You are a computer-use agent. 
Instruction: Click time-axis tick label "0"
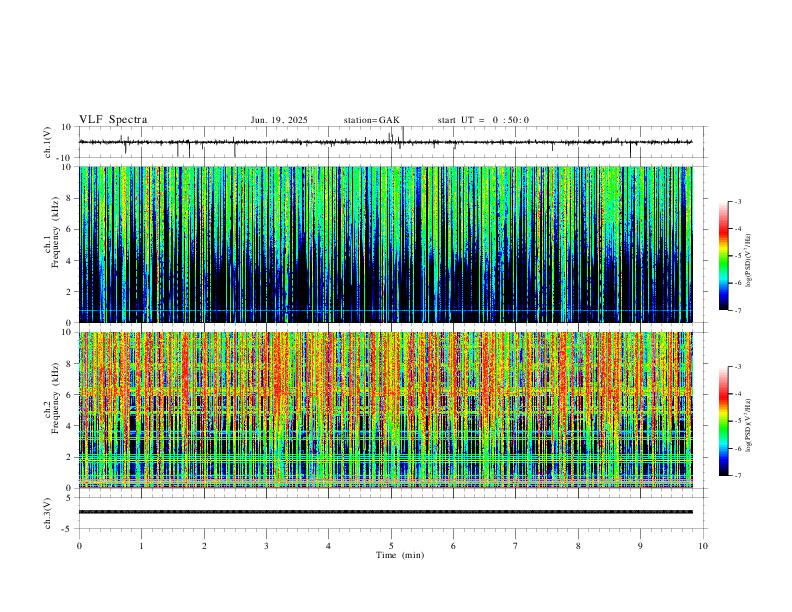pos(79,546)
